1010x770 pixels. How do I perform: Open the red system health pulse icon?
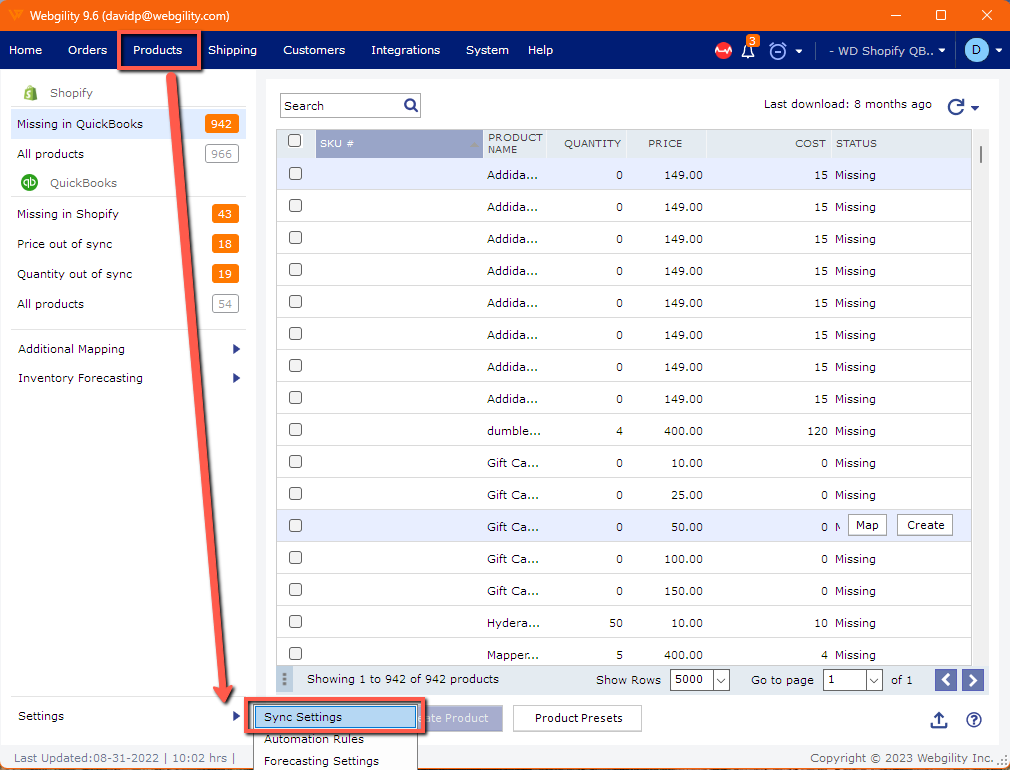click(x=723, y=50)
